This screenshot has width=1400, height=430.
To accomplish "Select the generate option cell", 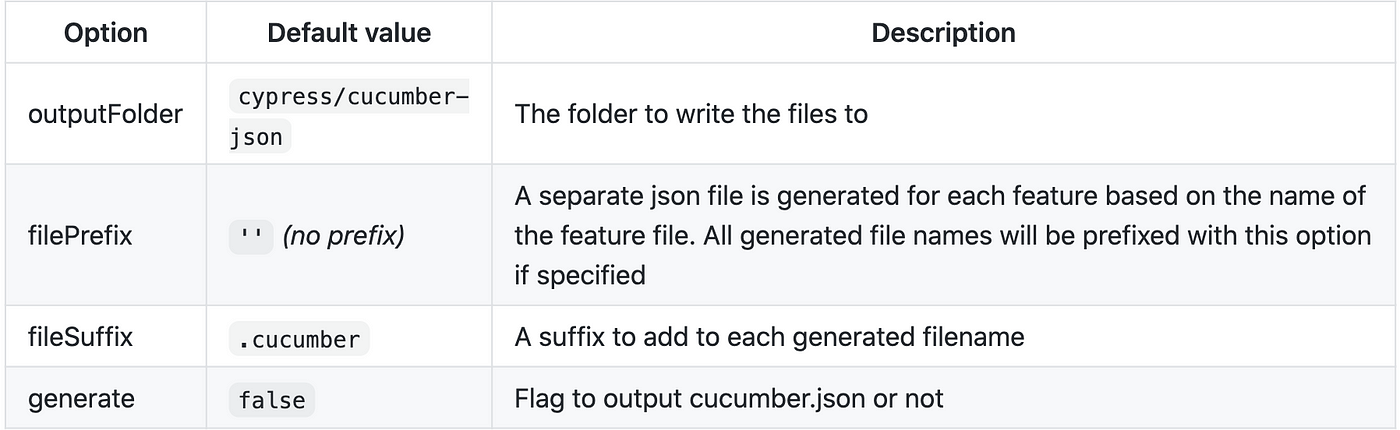I will (105, 398).
